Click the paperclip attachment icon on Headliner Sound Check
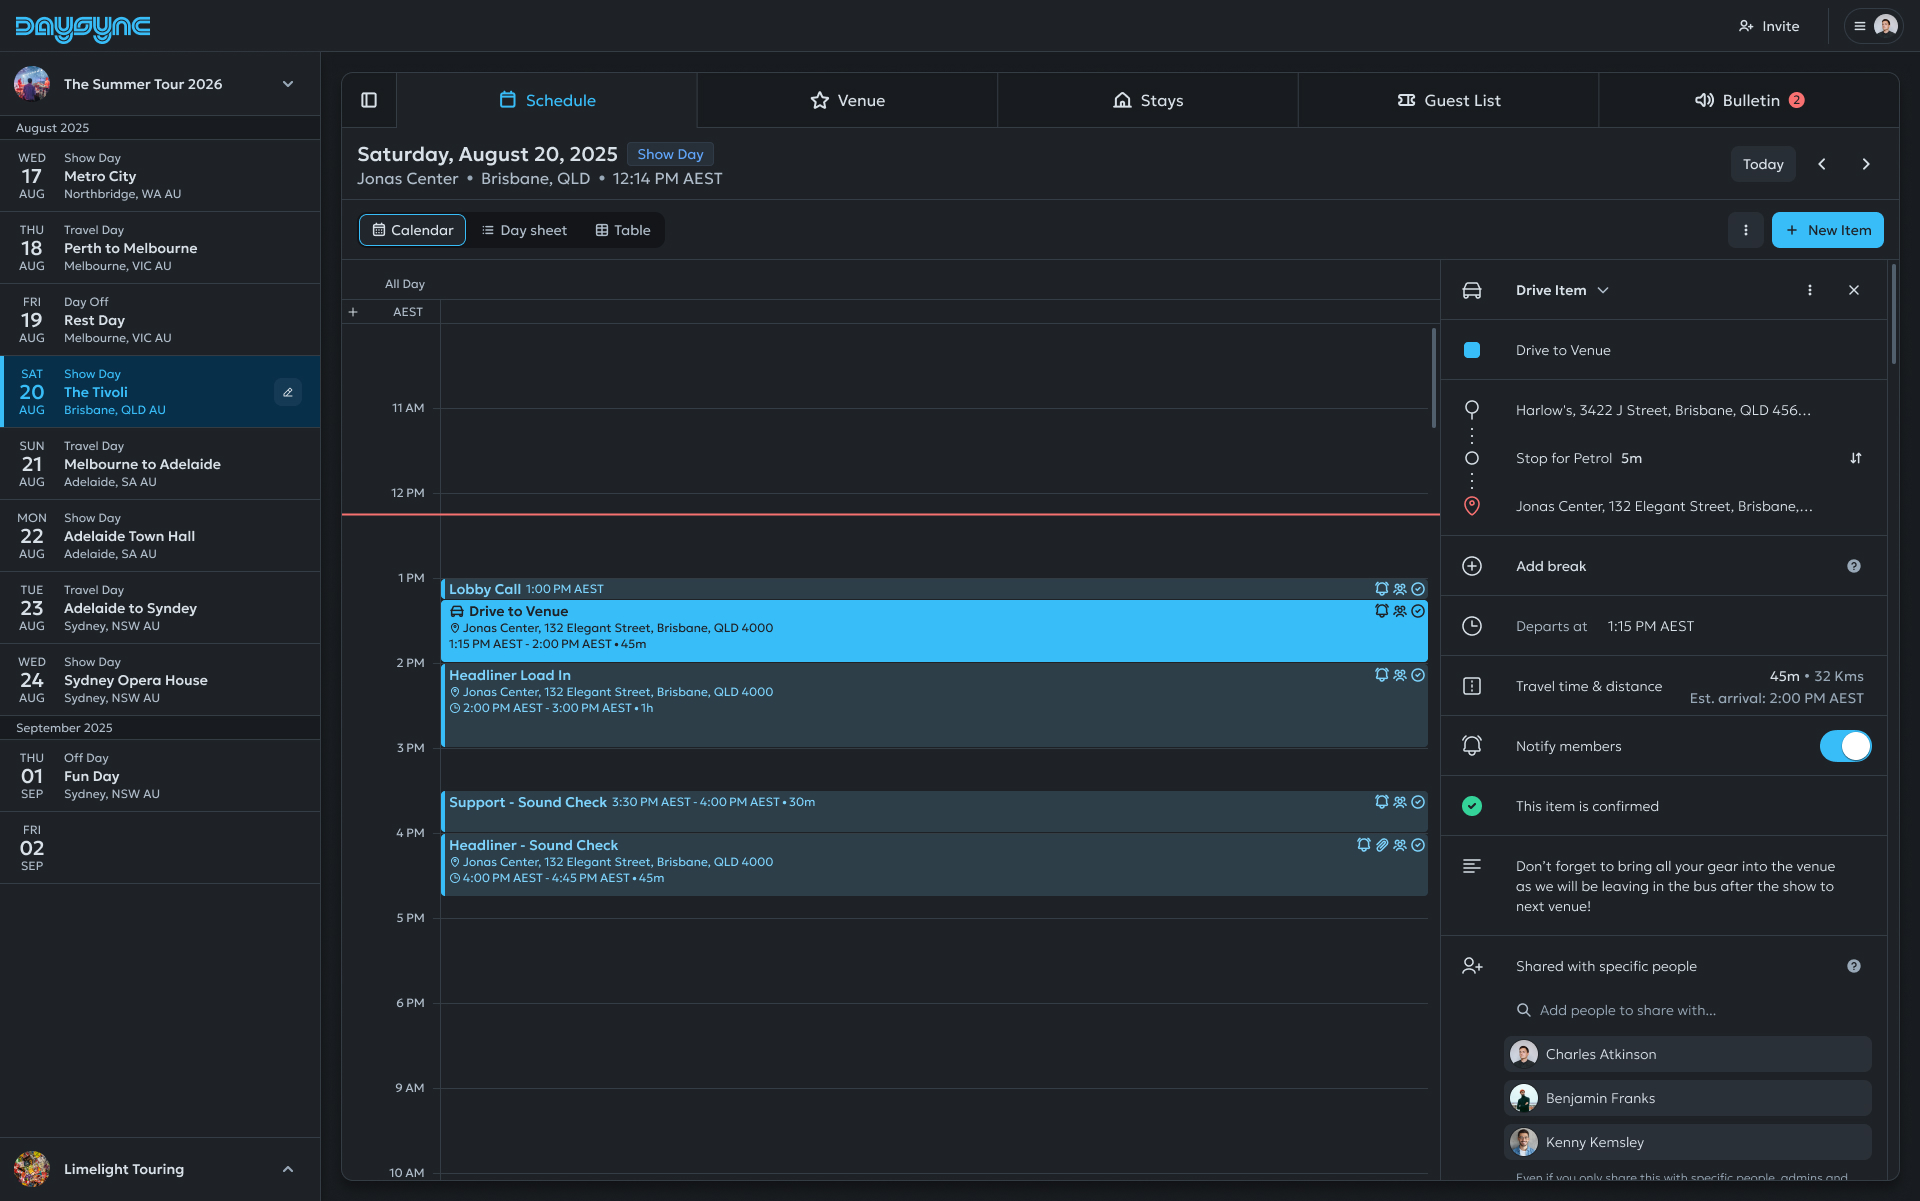The image size is (1920, 1201). tap(1382, 845)
